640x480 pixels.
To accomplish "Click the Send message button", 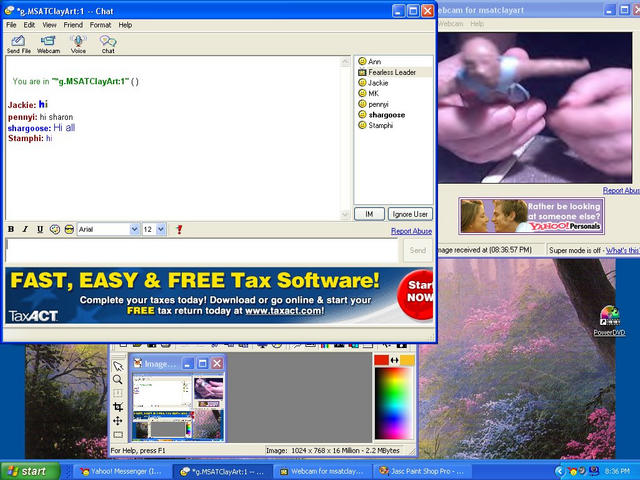I will [418, 250].
